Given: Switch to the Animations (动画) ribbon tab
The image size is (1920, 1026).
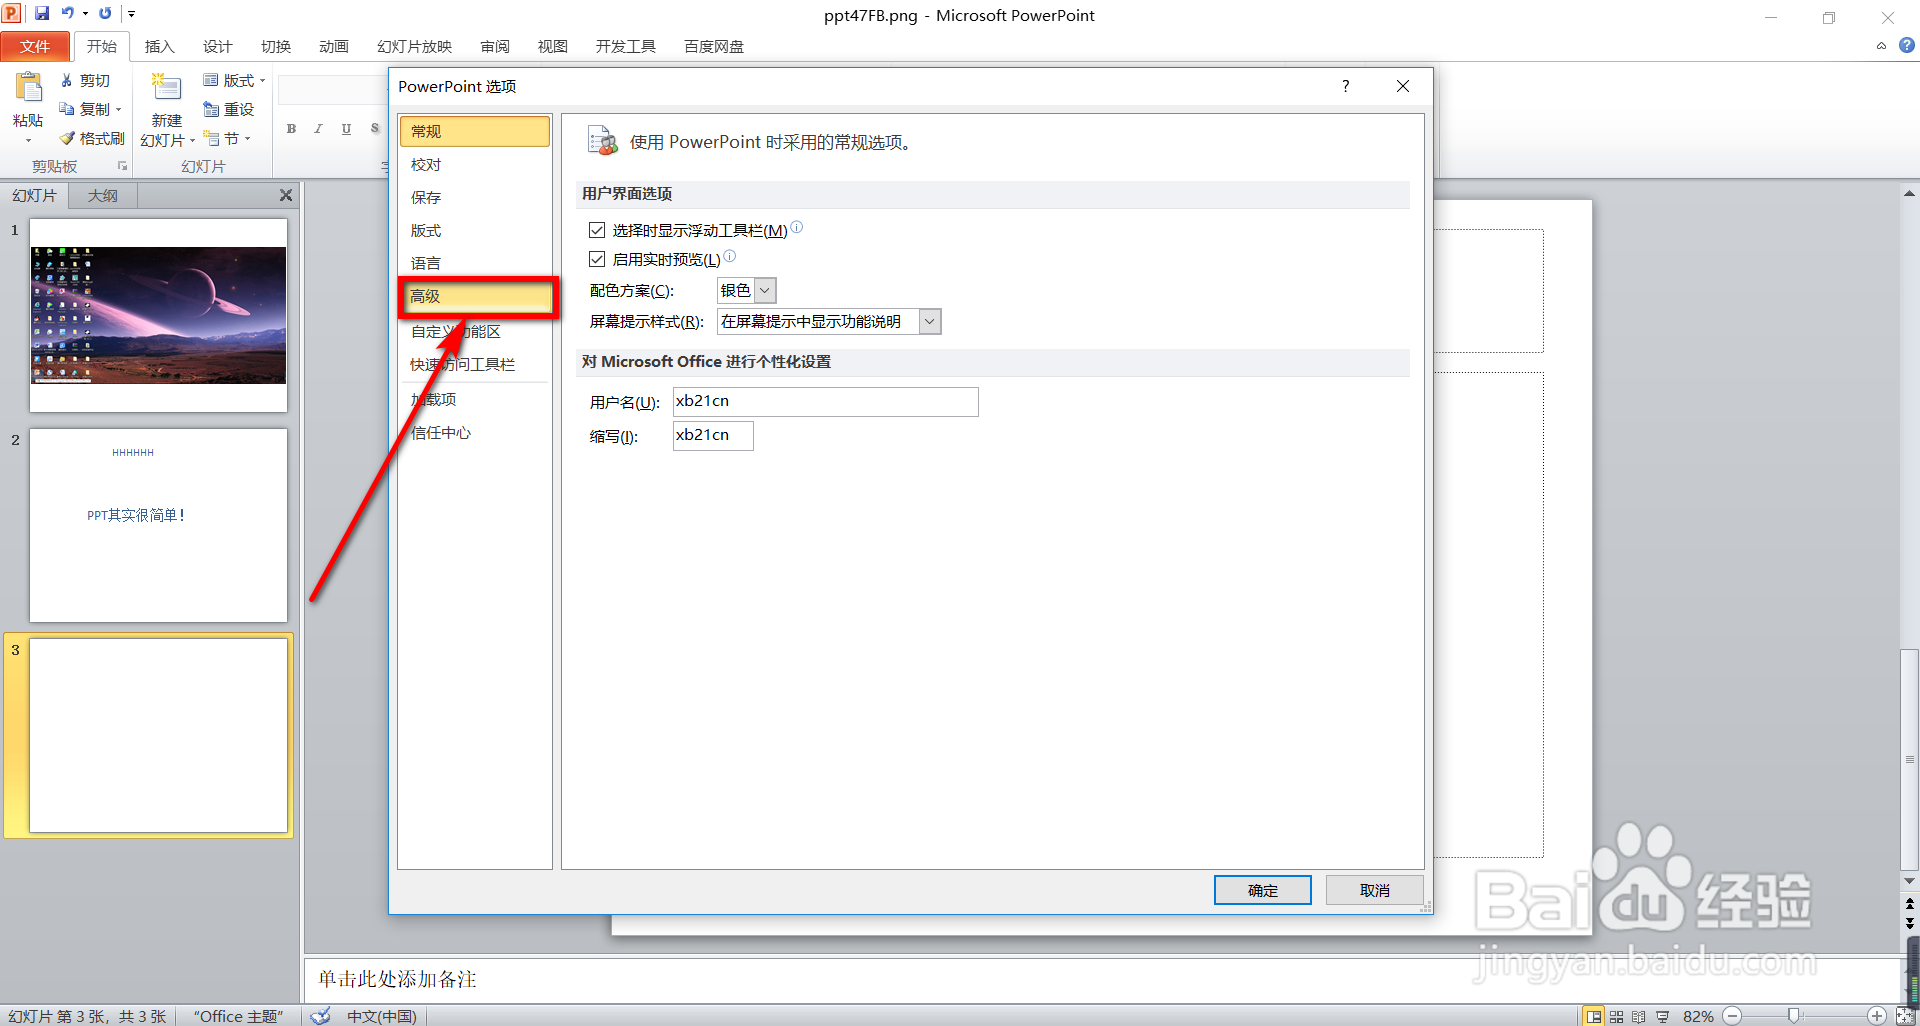Looking at the screenshot, I should pyautogui.click(x=334, y=46).
